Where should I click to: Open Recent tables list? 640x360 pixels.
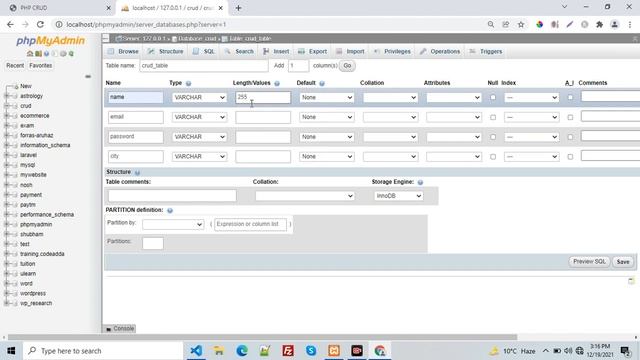[15, 65]
